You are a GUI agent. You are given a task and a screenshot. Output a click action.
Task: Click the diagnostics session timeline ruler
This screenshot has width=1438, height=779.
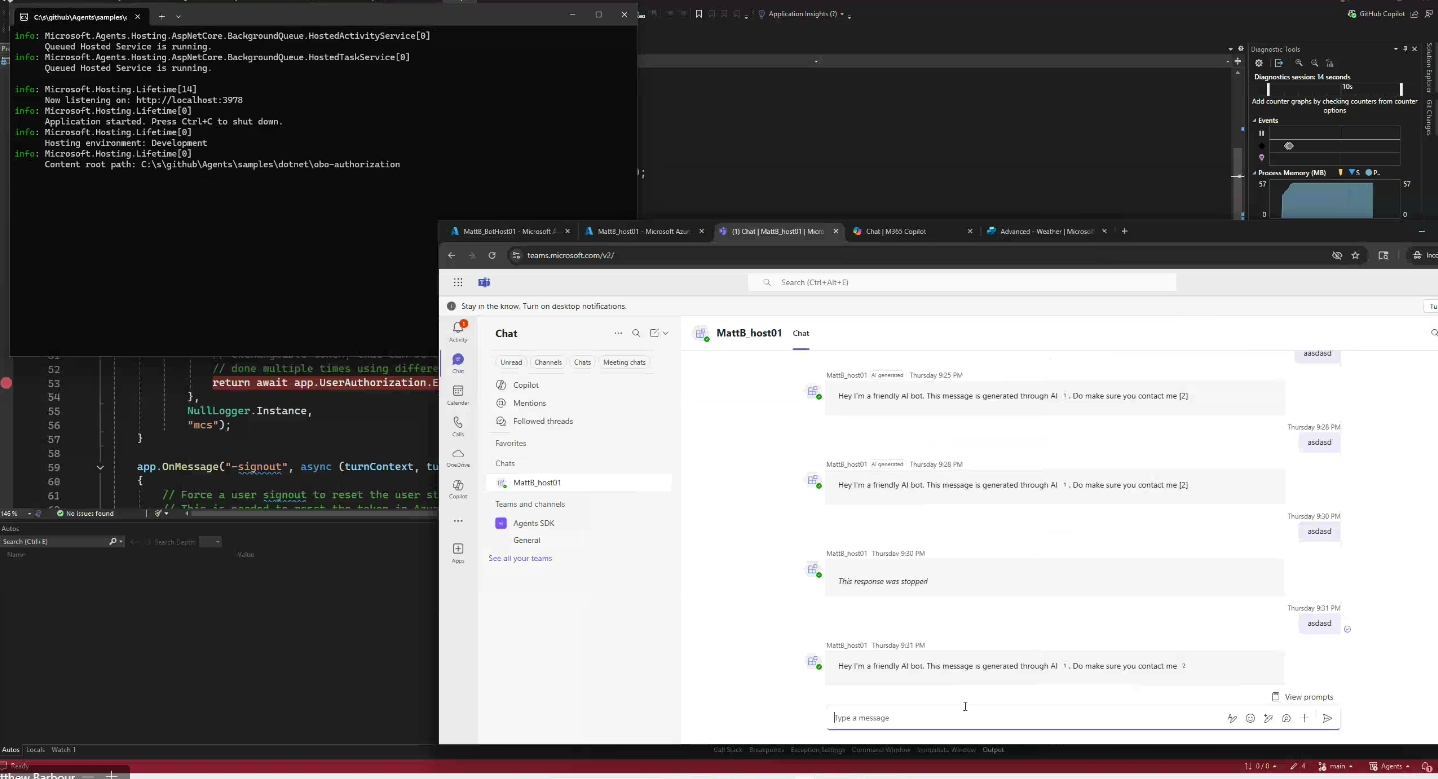1334,89
